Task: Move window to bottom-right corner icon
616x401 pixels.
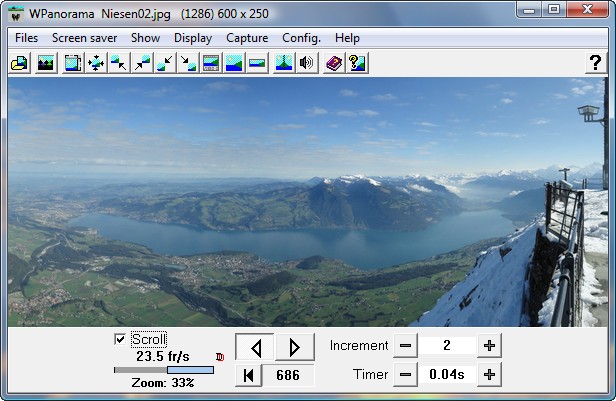Action: tap(188, 63)
